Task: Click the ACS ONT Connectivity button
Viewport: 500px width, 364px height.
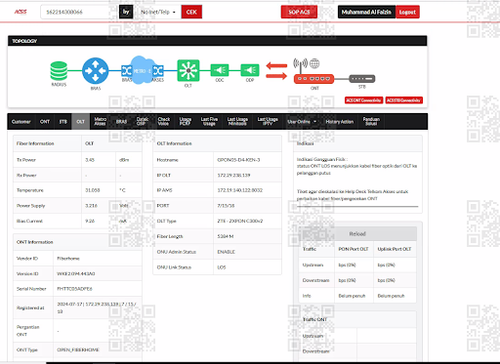Action: tap(364, 100)
